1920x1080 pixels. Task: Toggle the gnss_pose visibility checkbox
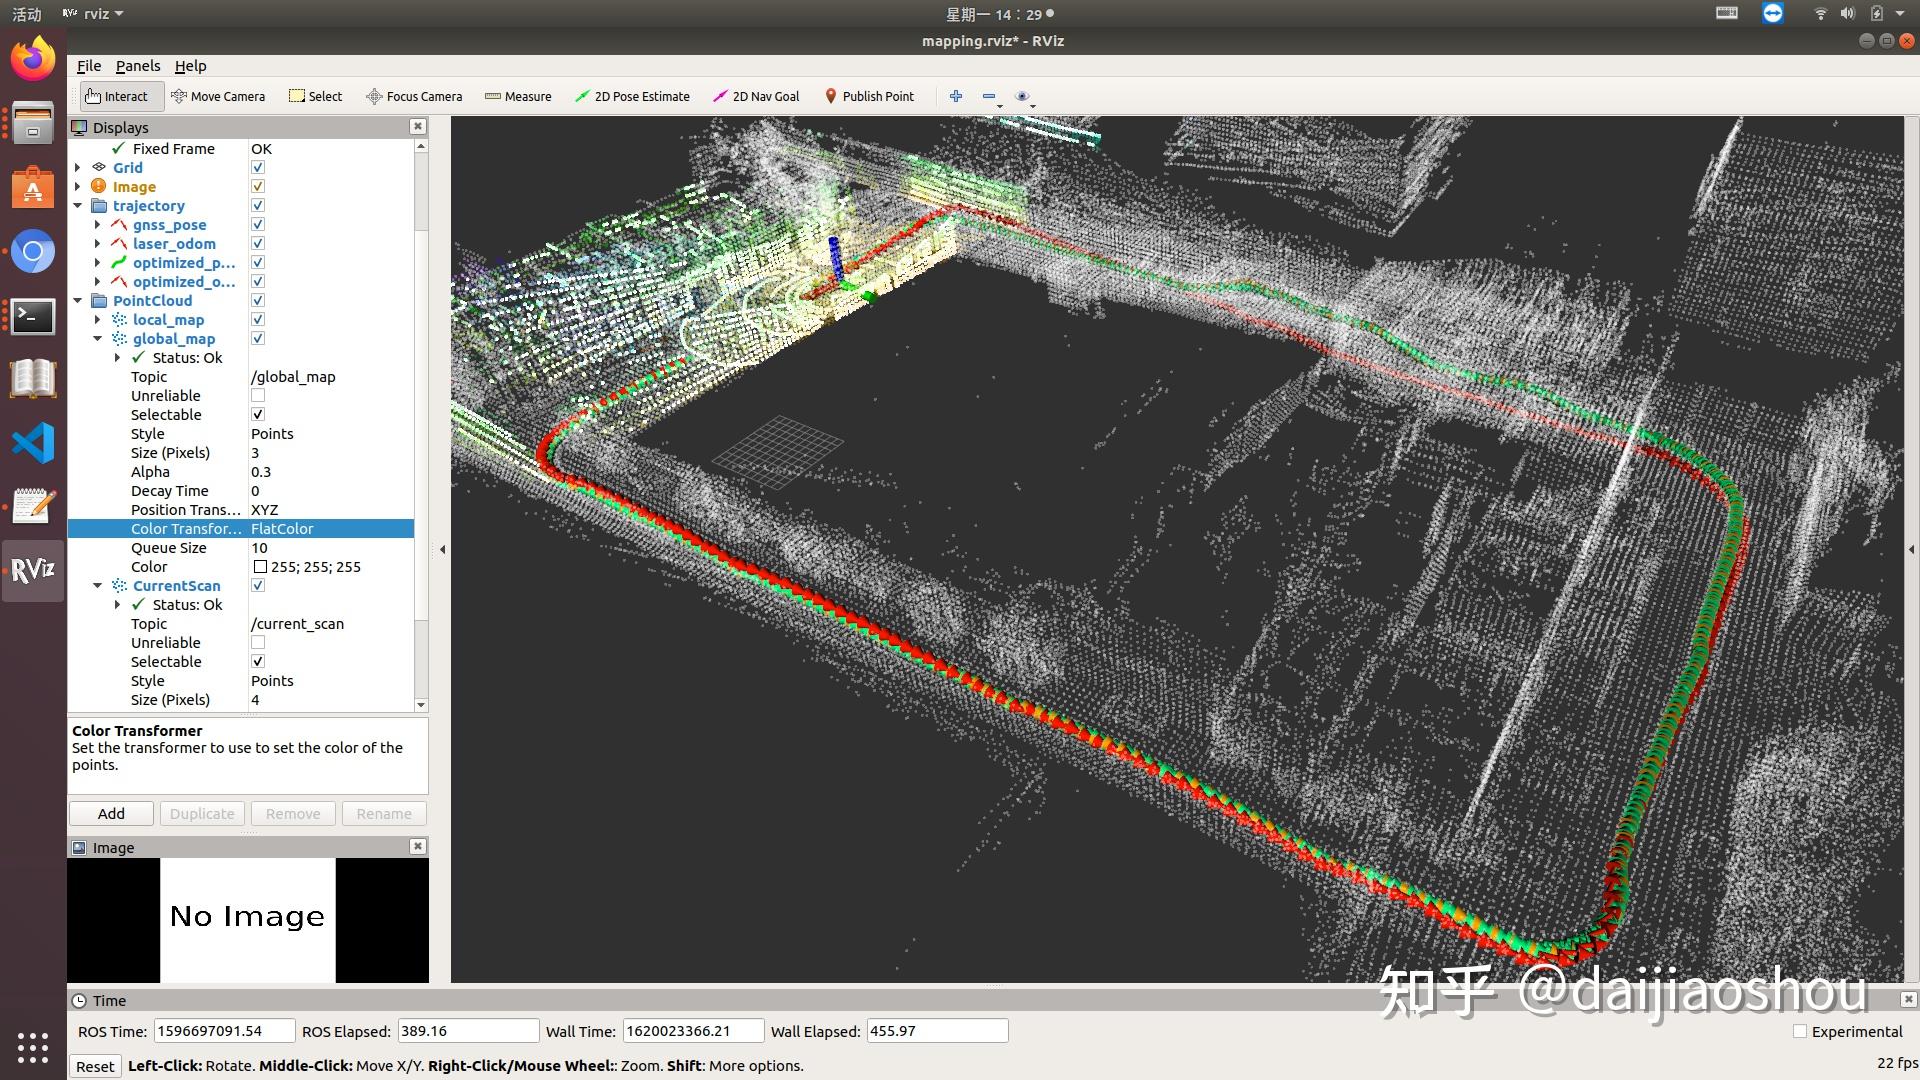click(x=258, y=225)
